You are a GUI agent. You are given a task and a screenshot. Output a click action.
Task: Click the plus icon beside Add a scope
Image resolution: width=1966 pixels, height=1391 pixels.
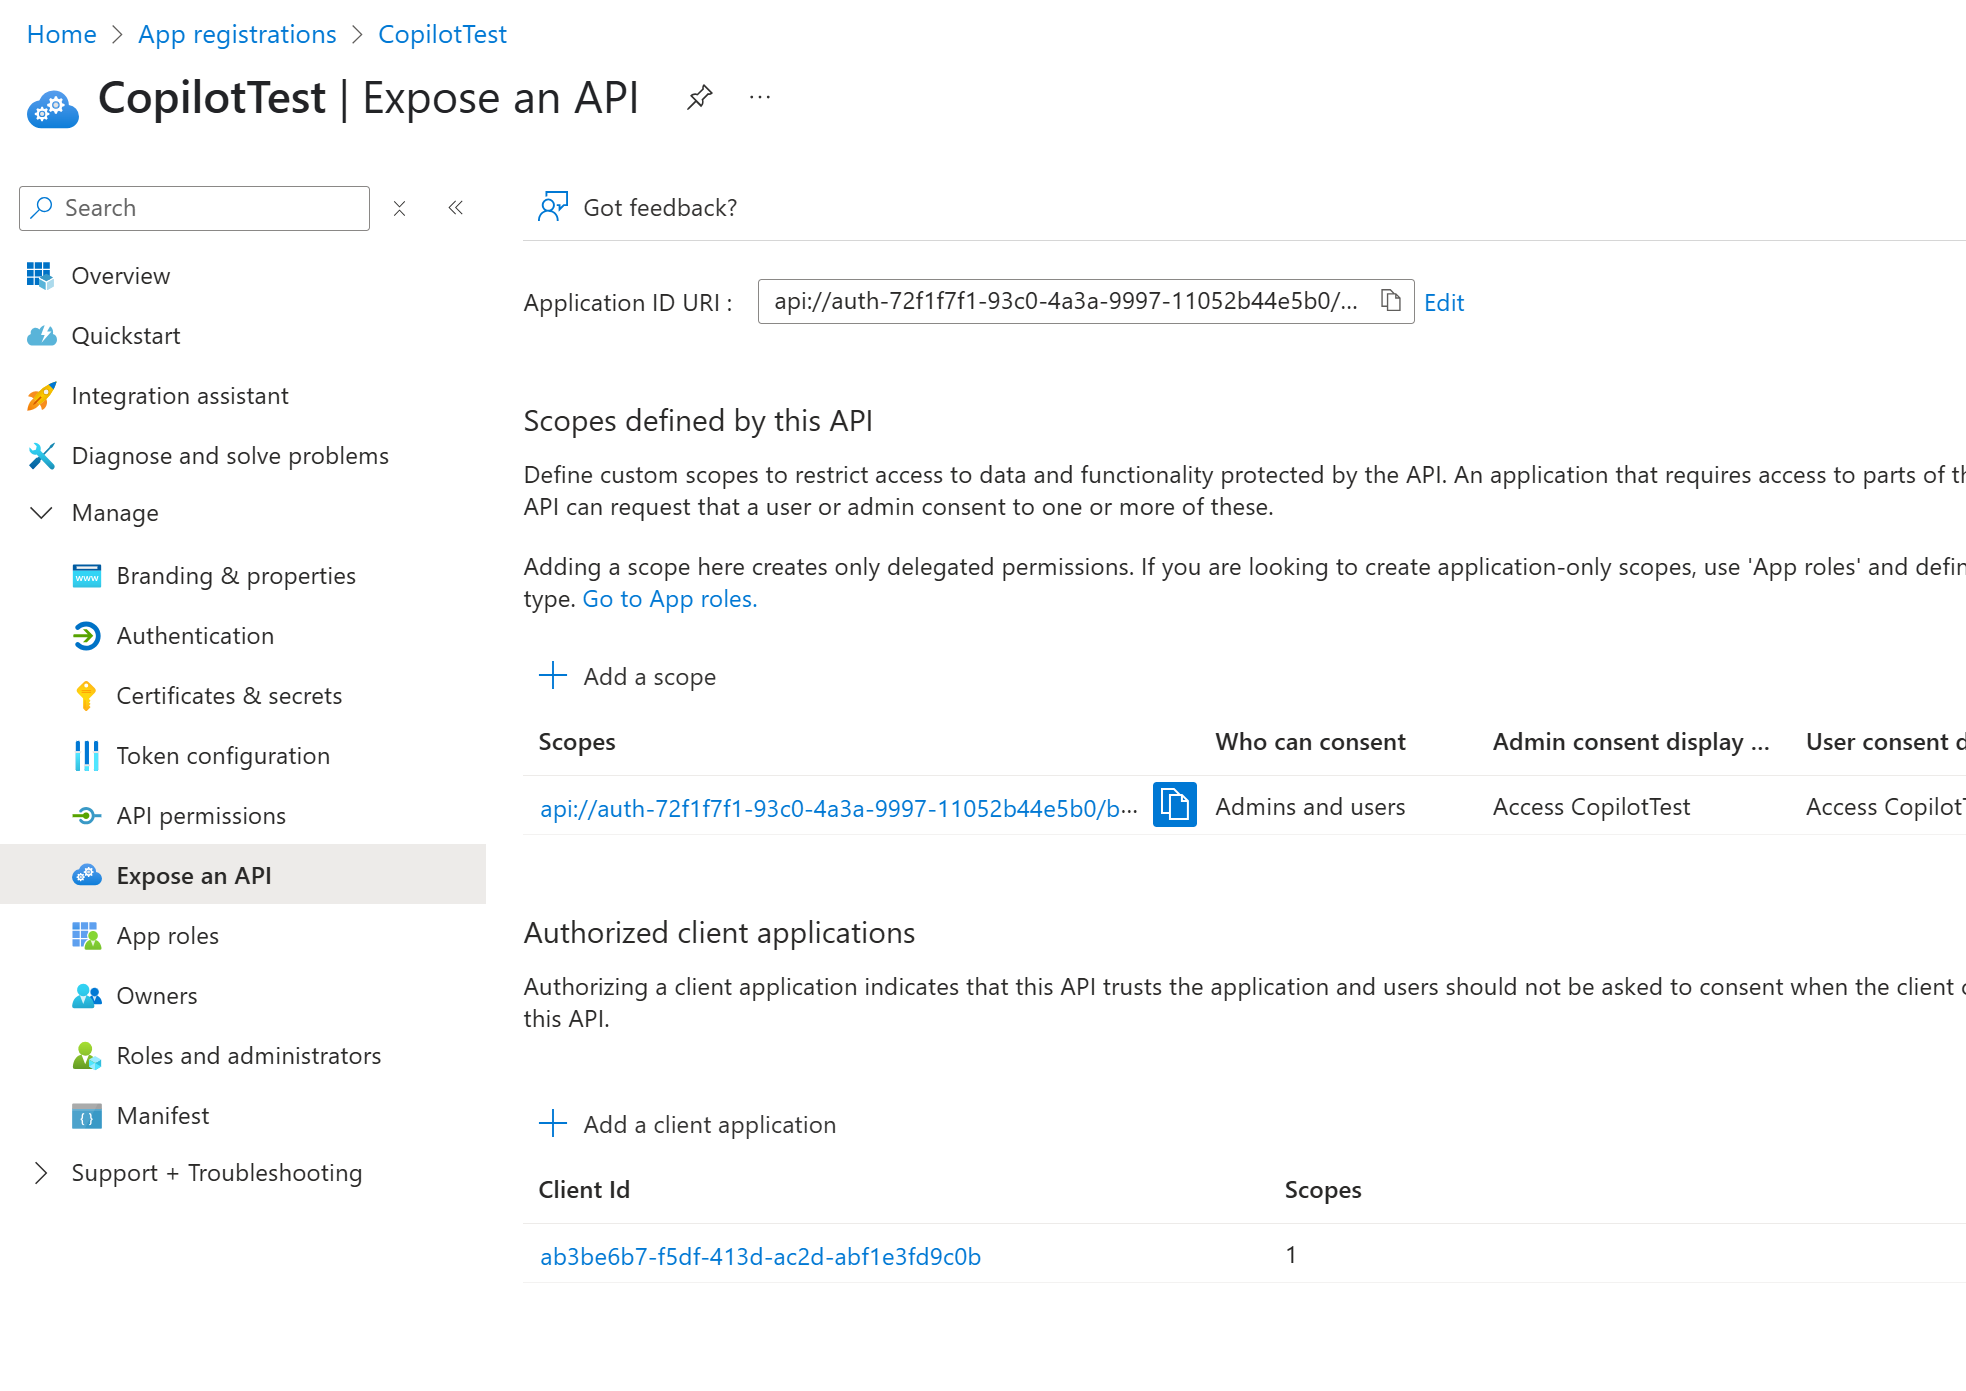click(553, 676)
